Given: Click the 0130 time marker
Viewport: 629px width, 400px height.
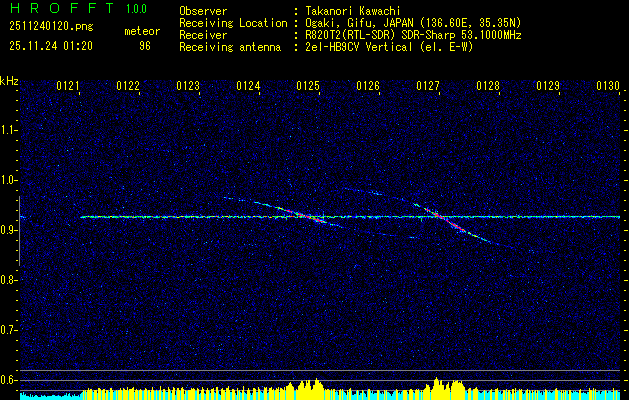Looking at the screenshot, I should tap(608, 86).
